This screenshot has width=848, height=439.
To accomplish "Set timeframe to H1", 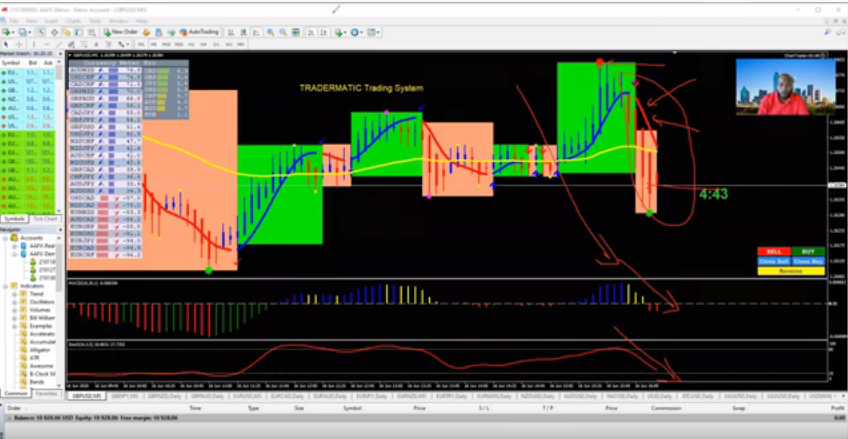I will click(191, 44).
